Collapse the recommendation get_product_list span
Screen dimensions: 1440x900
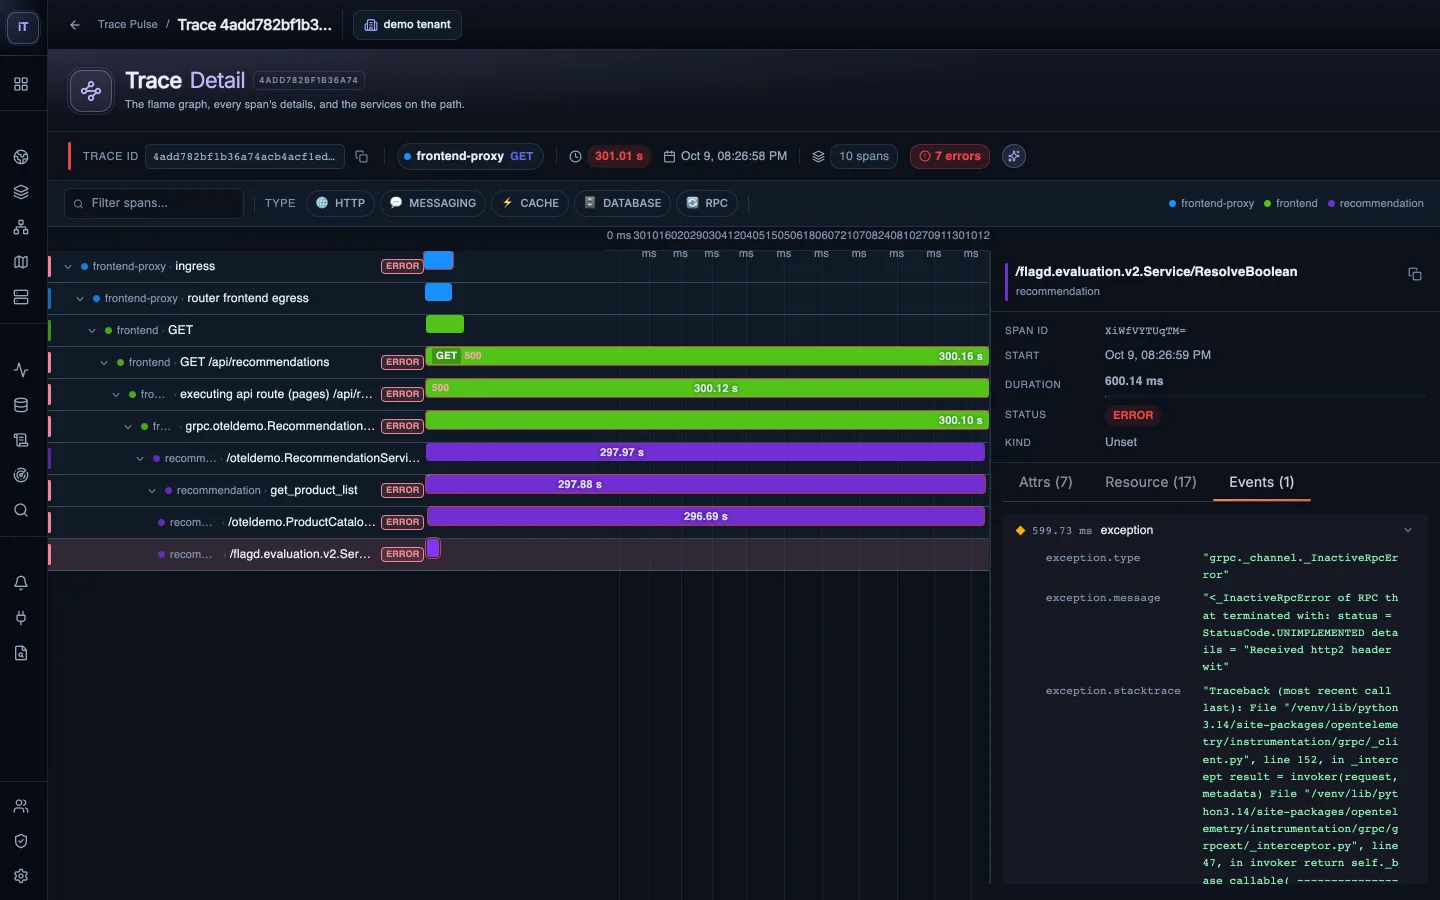152,491
